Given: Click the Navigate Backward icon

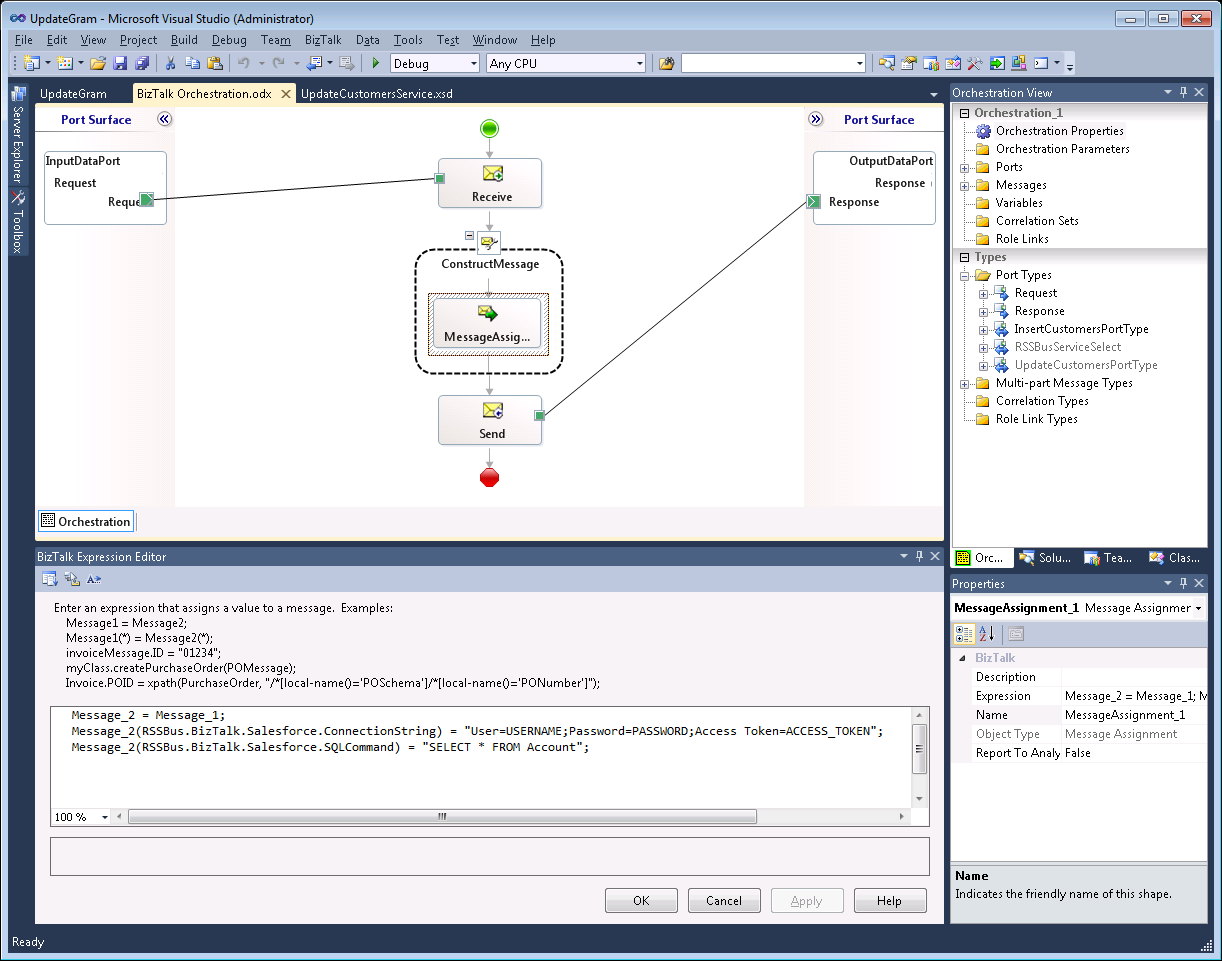Looking at the screenshot, I should click(314, 63).
